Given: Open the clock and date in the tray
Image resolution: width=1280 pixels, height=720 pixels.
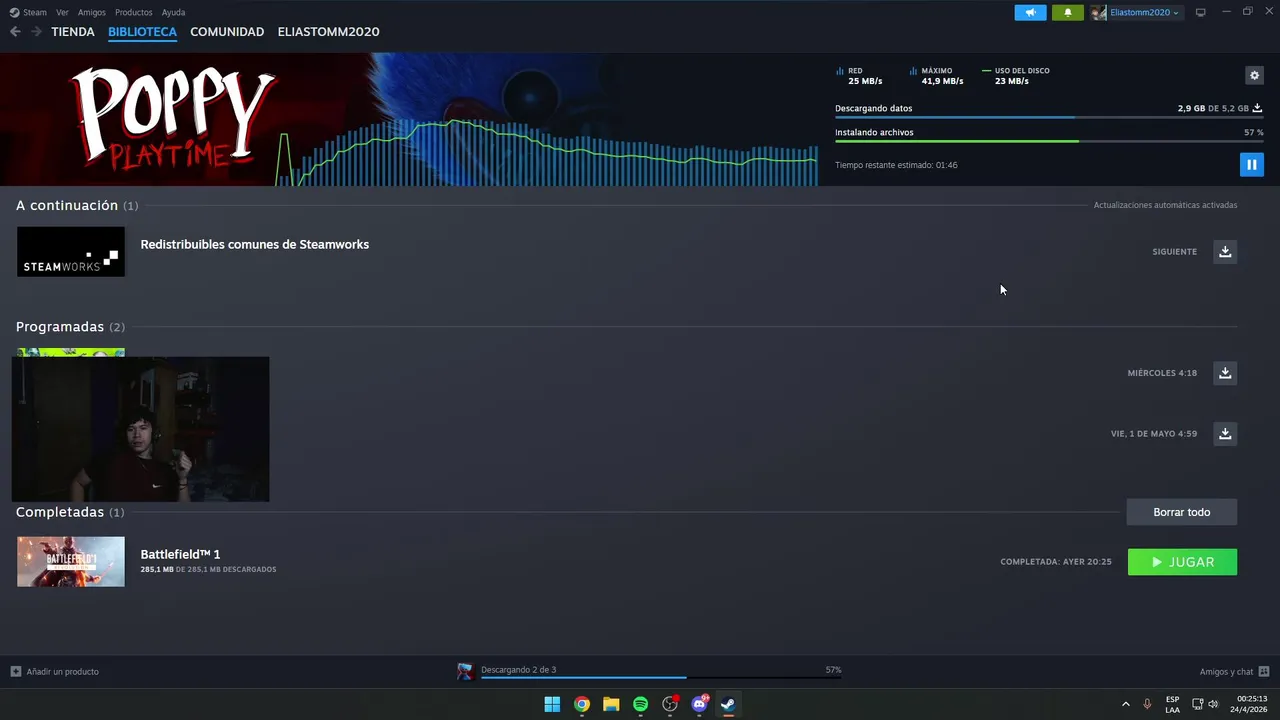Looking at the screenshot, I should [1251, 704].
